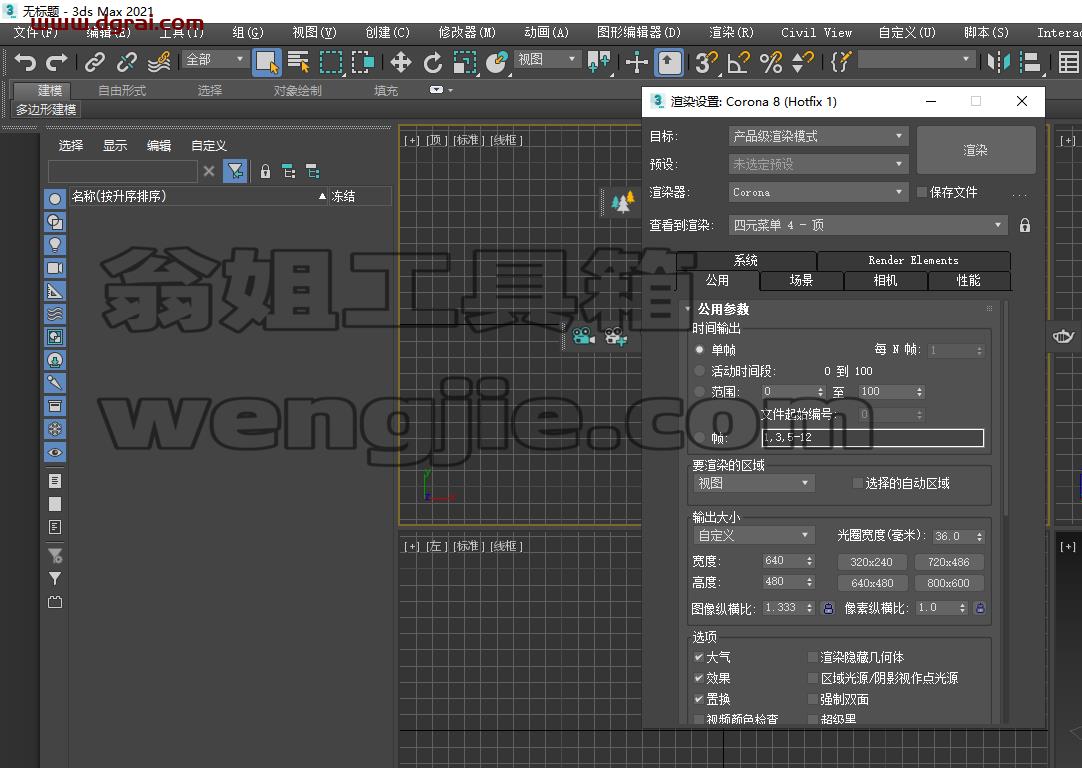Screen dimensions: 1082x768
Task: Toggle the Spinner Snap icon
Action: [x=803, y=62]
